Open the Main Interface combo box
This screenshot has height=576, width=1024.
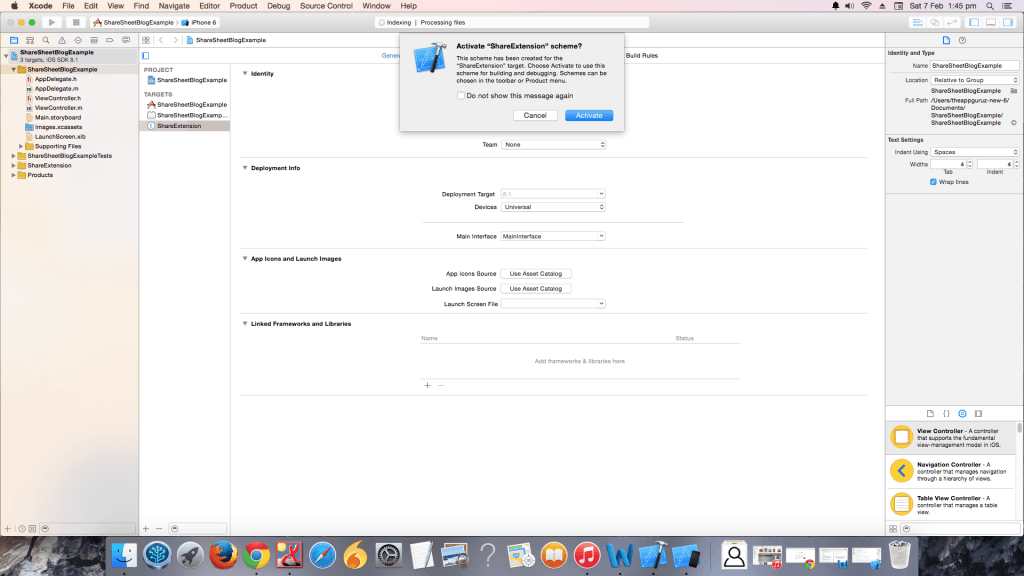(553, 236)
